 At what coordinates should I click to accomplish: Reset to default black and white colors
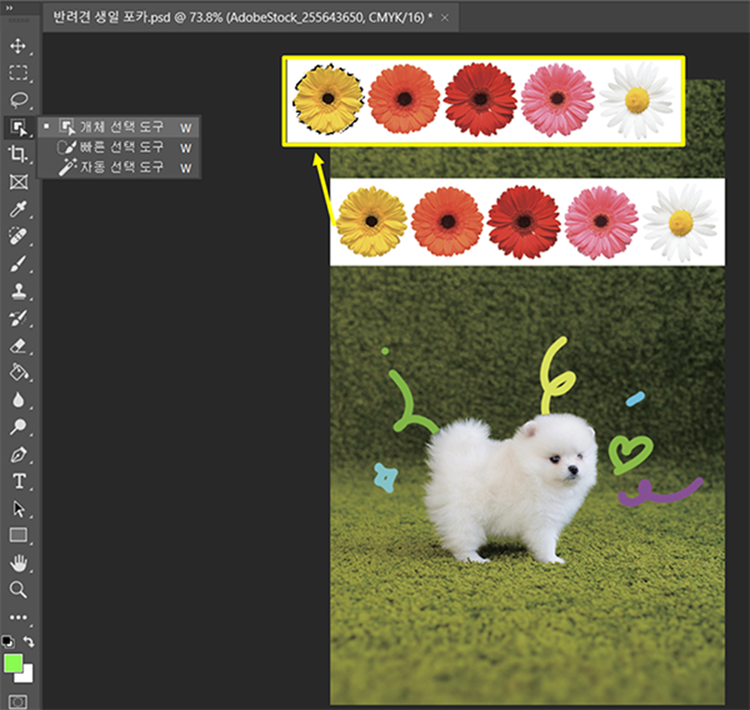point(8,641)
